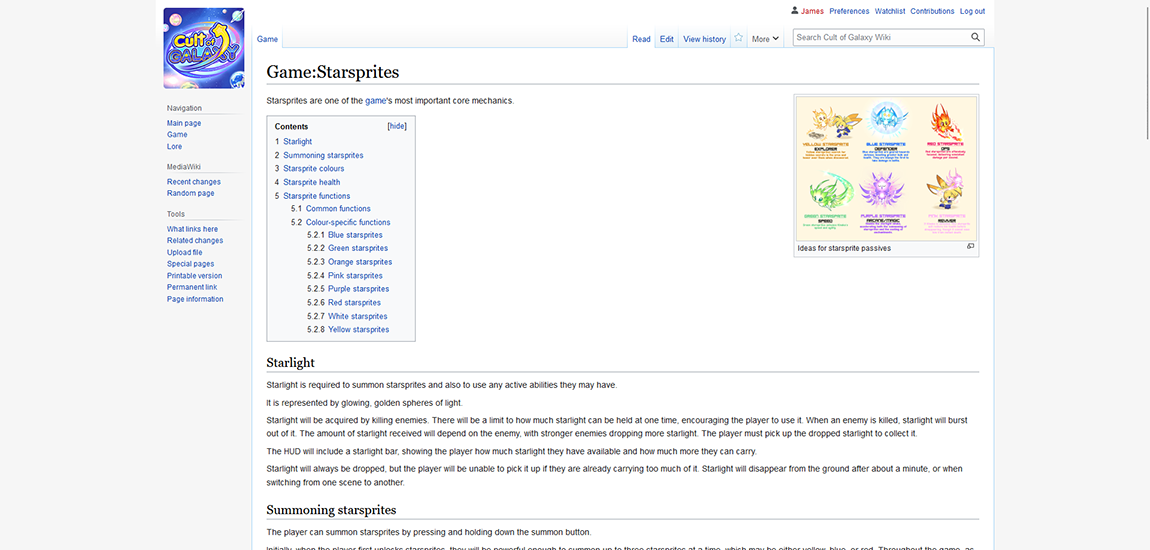The width and height of the screenshot is (1150, 550).
Task: Click in the Search Cult of Galaxy Wiki field
Action: pyautogui.click(x=880, y=37)
